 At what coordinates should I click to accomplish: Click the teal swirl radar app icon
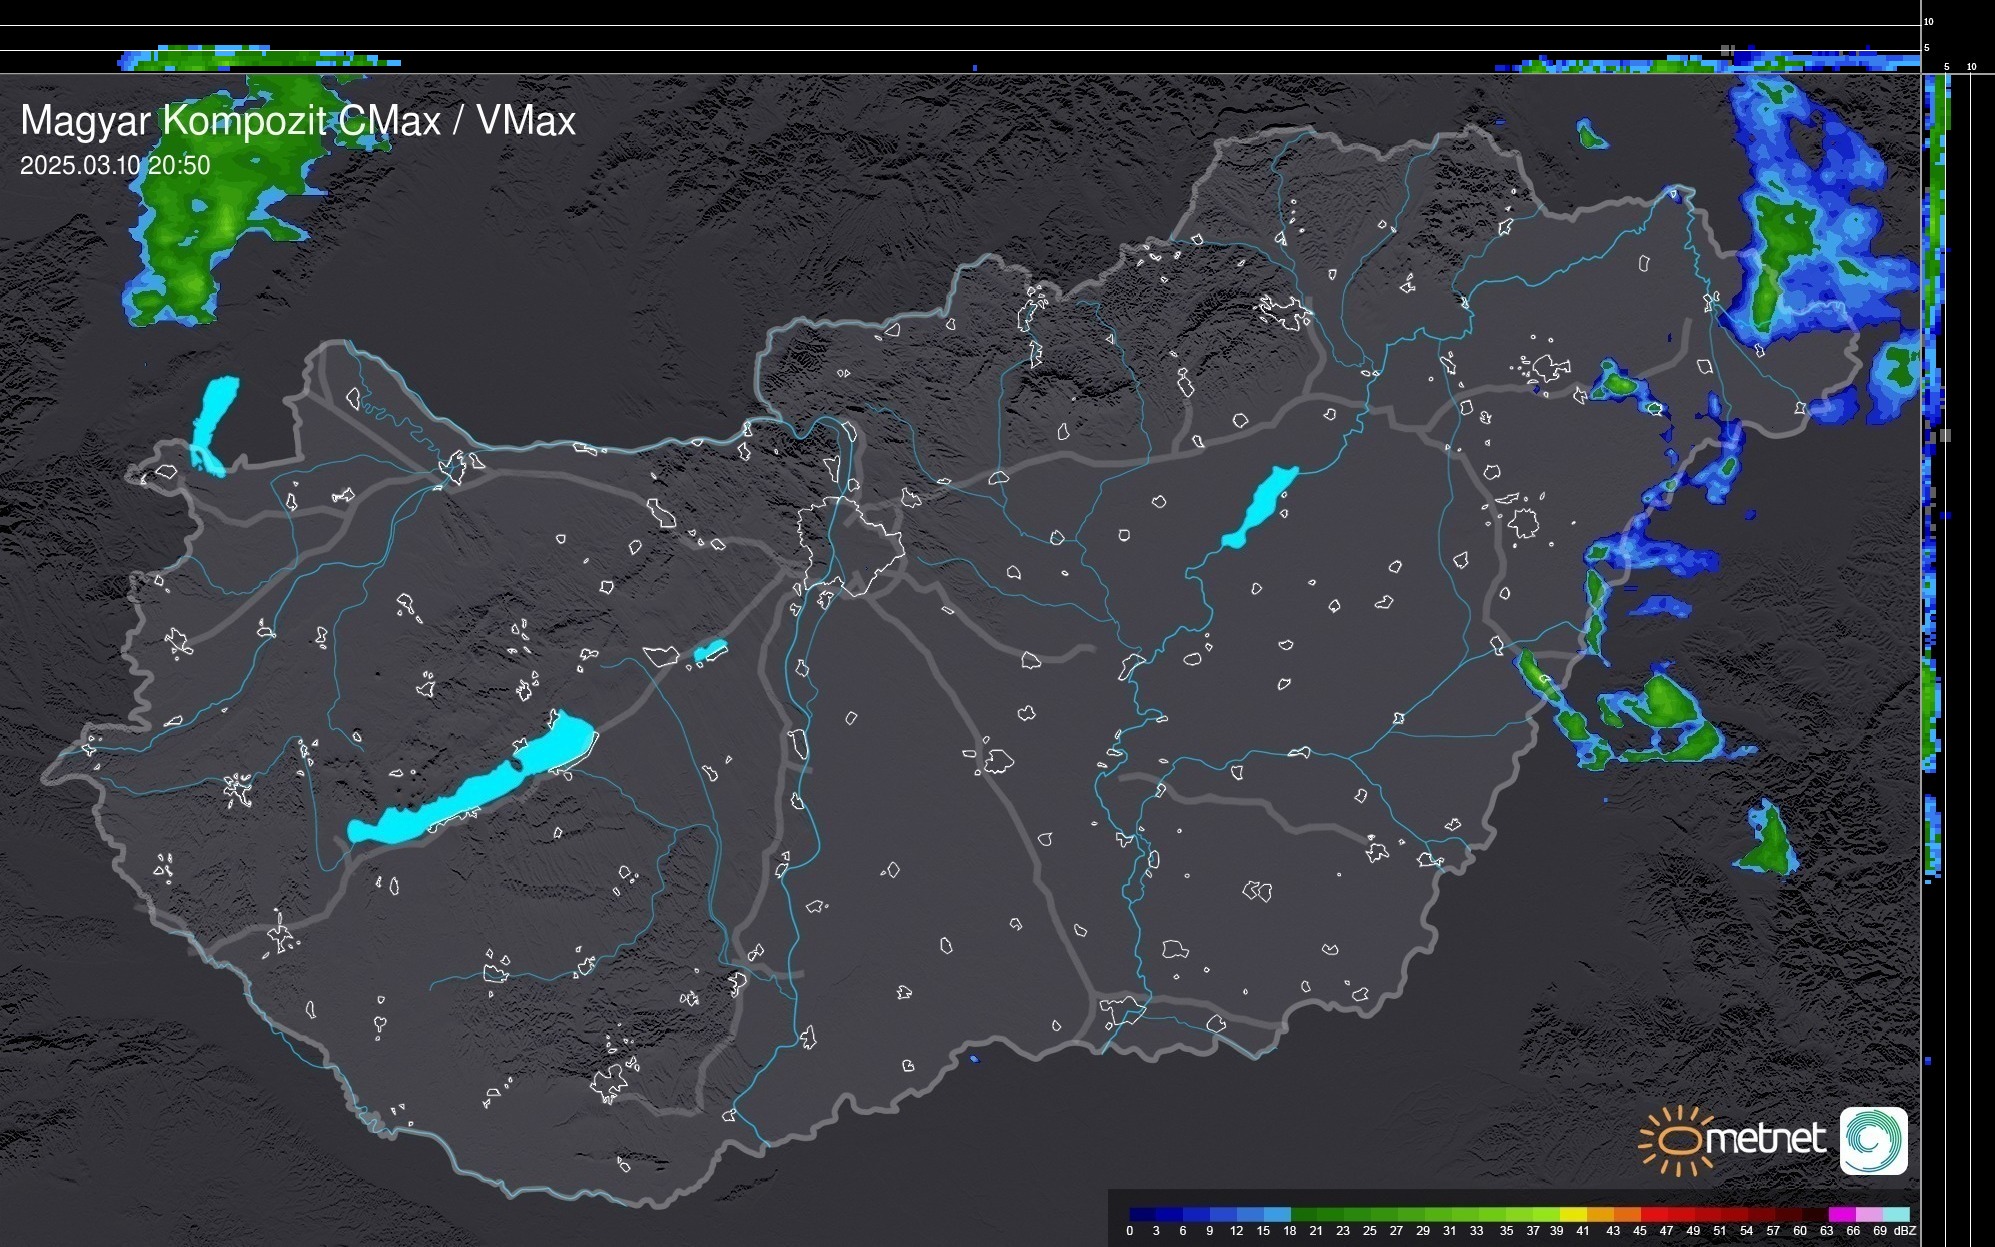point(1873,1140)
